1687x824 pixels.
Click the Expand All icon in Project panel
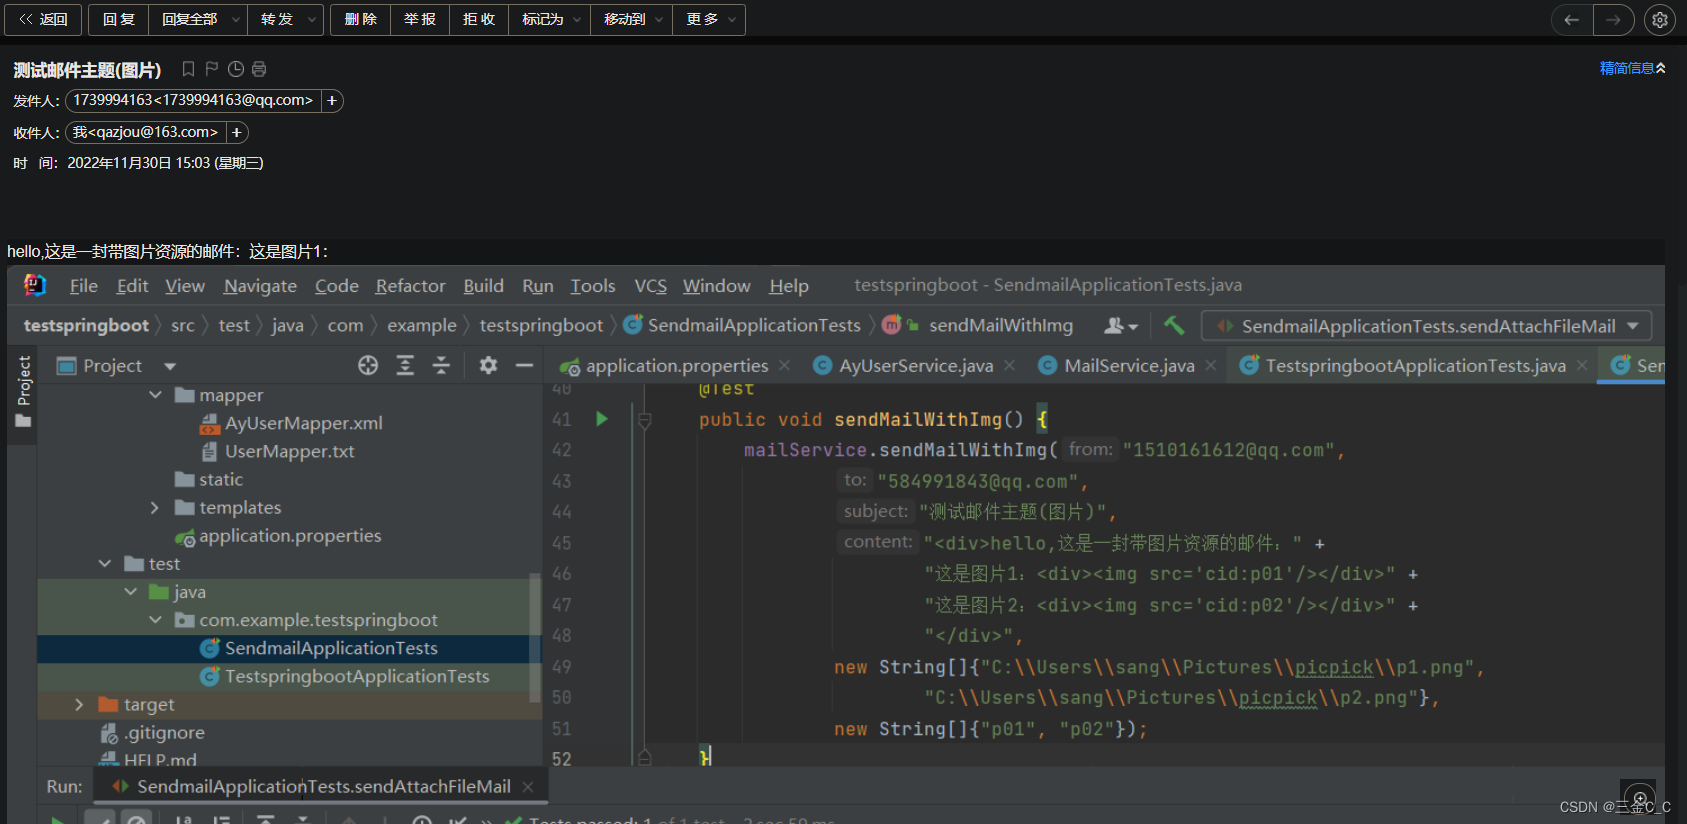(405, 365)
